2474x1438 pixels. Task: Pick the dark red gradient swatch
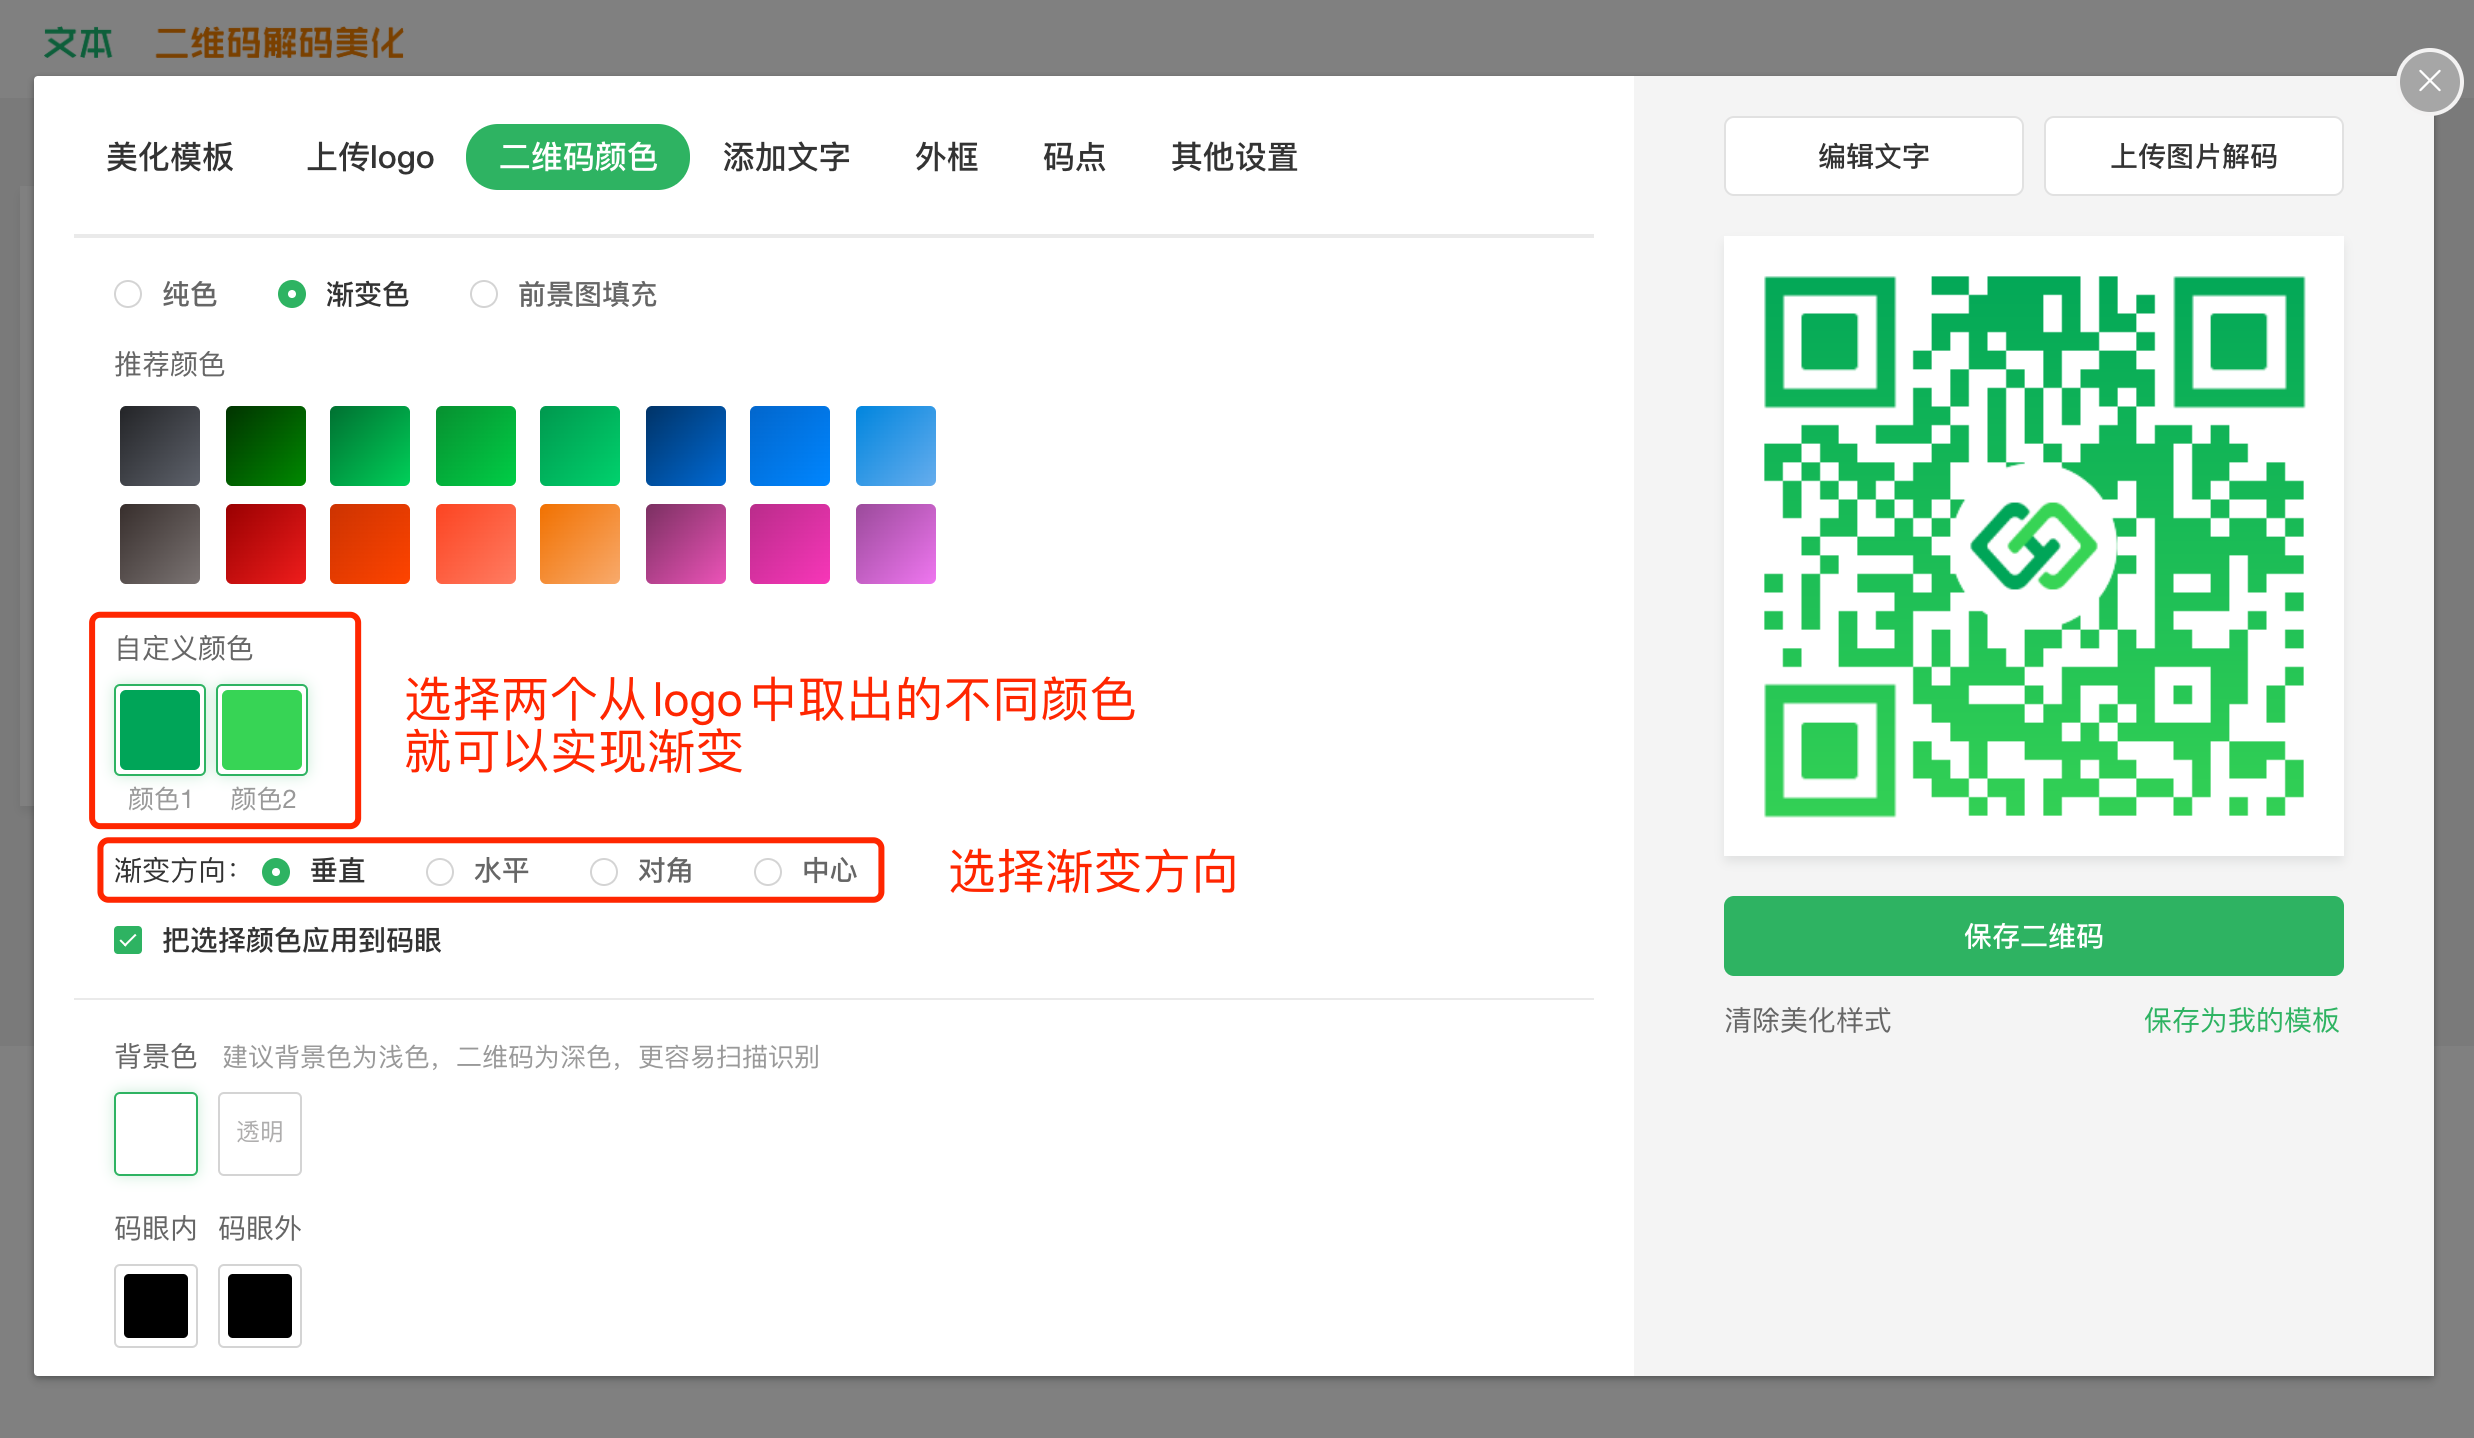point(266,544)
